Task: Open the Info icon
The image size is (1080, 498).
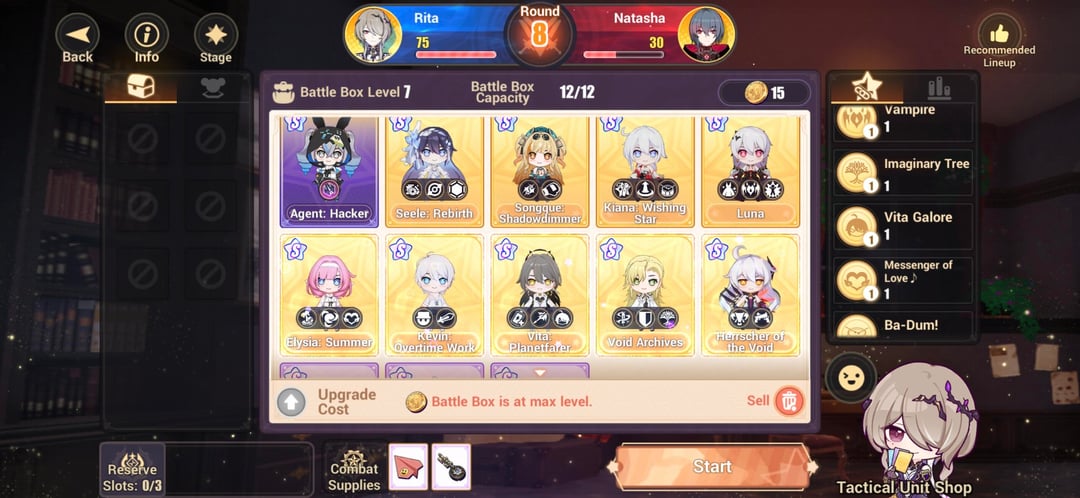Action: 146,34
